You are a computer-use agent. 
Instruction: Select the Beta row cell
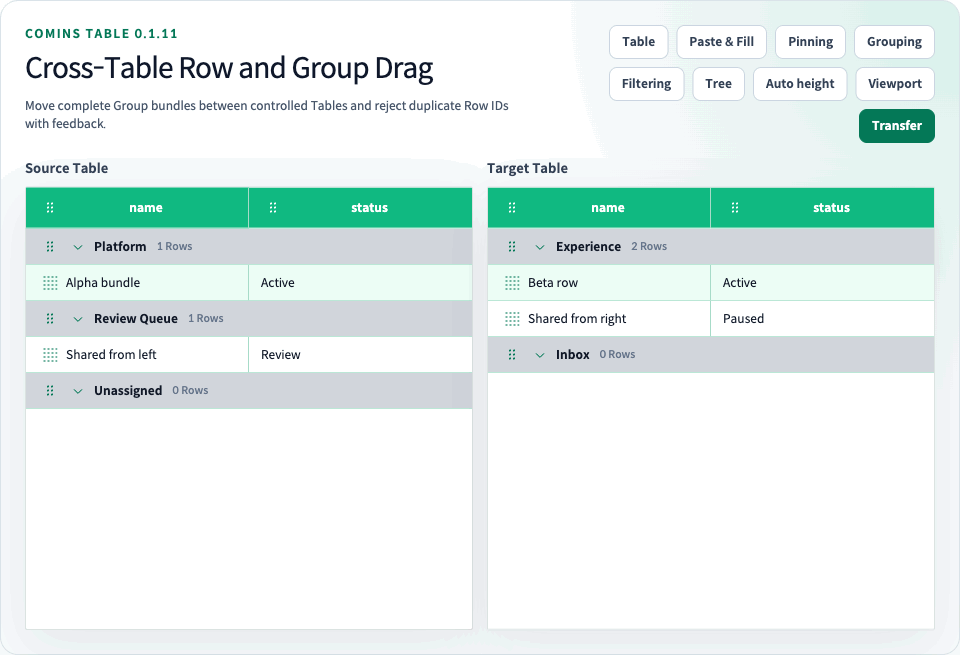click(x=599, y=283)
